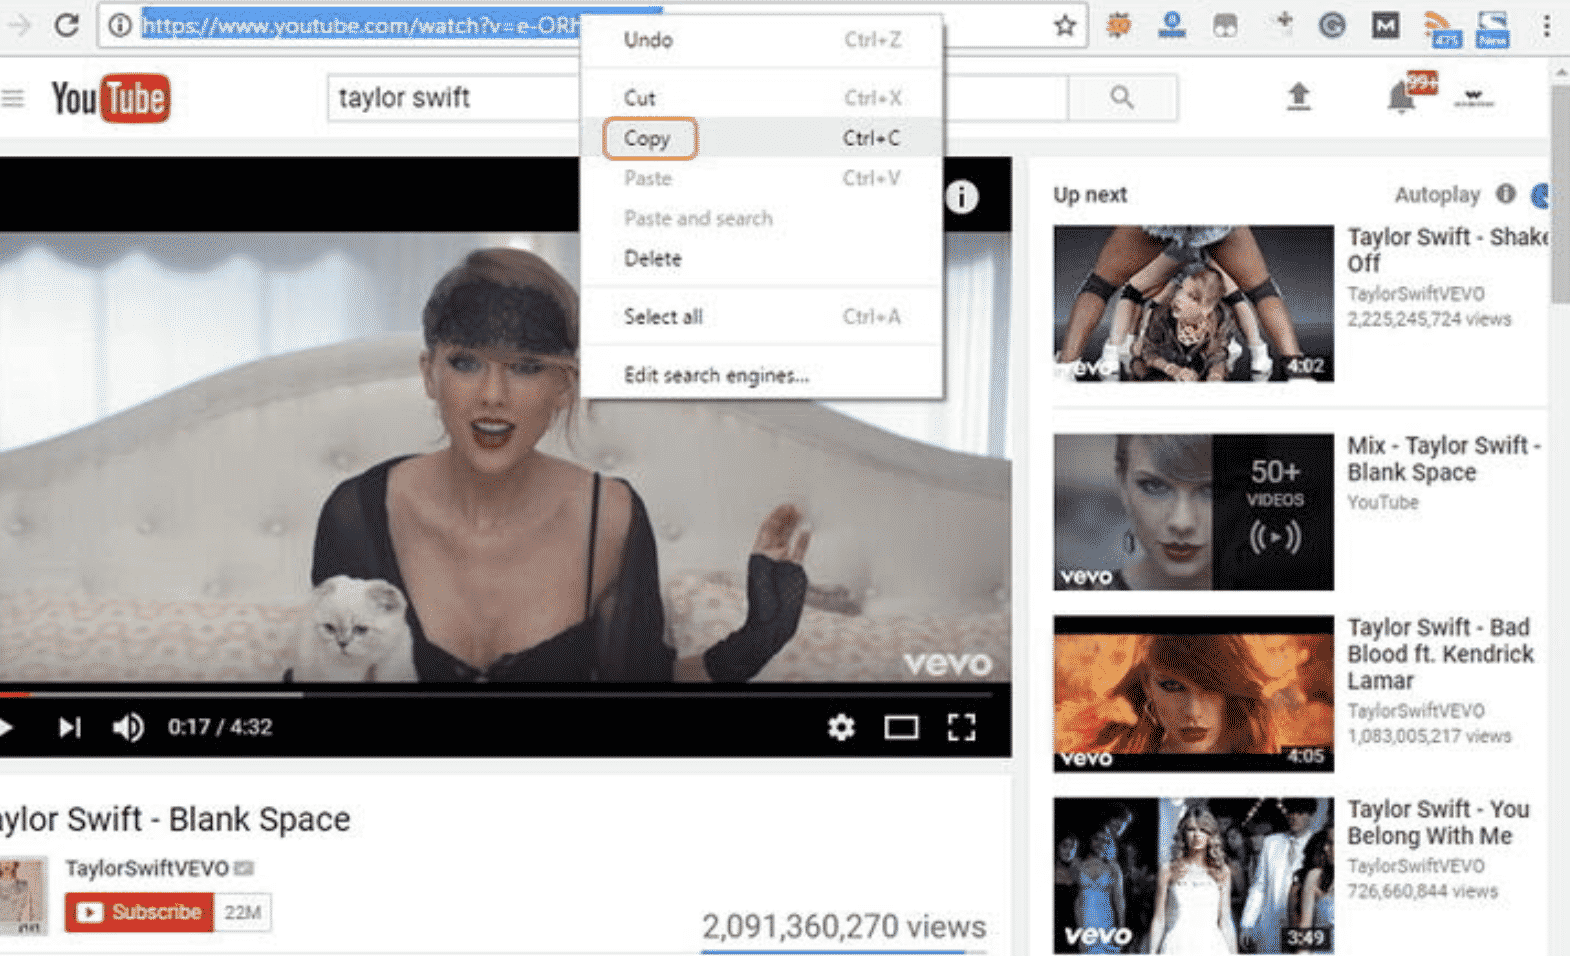Click the upload video arrow icon
The height and width of the screenshot is (956, 1570).
pyautogui.click(x=1298, y=97)
